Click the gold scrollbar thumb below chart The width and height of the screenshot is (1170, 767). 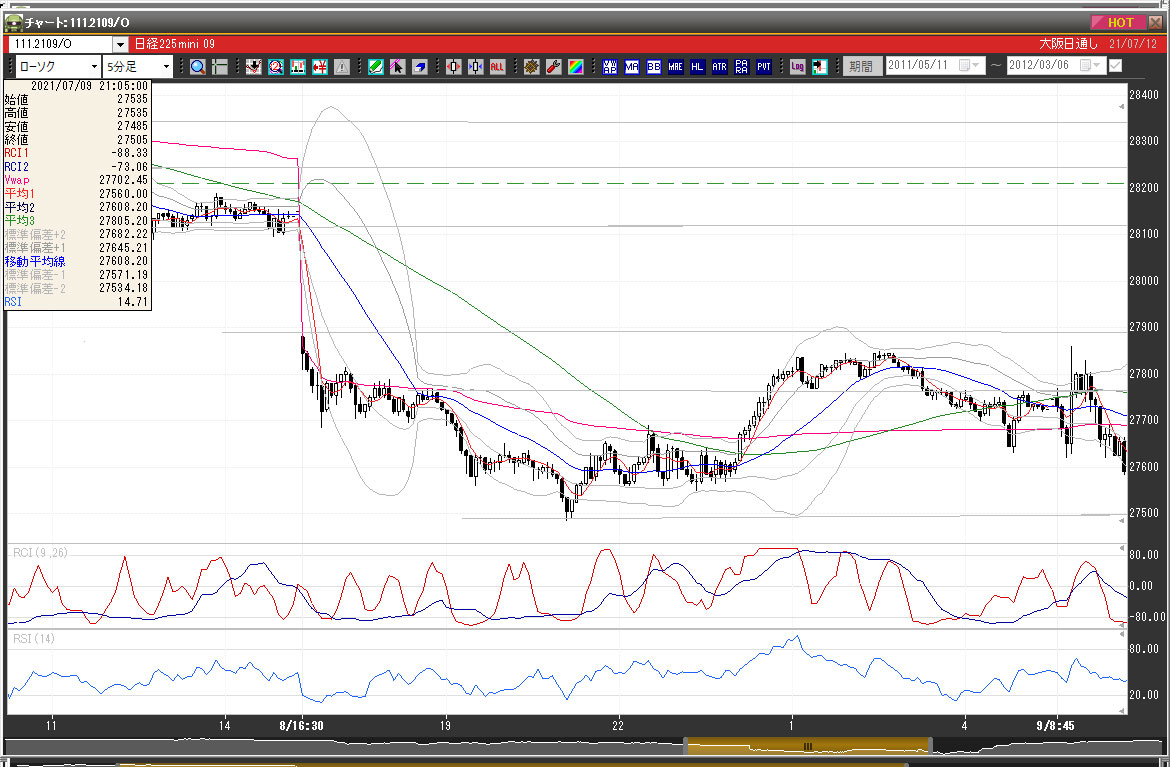tap(807, 746)
